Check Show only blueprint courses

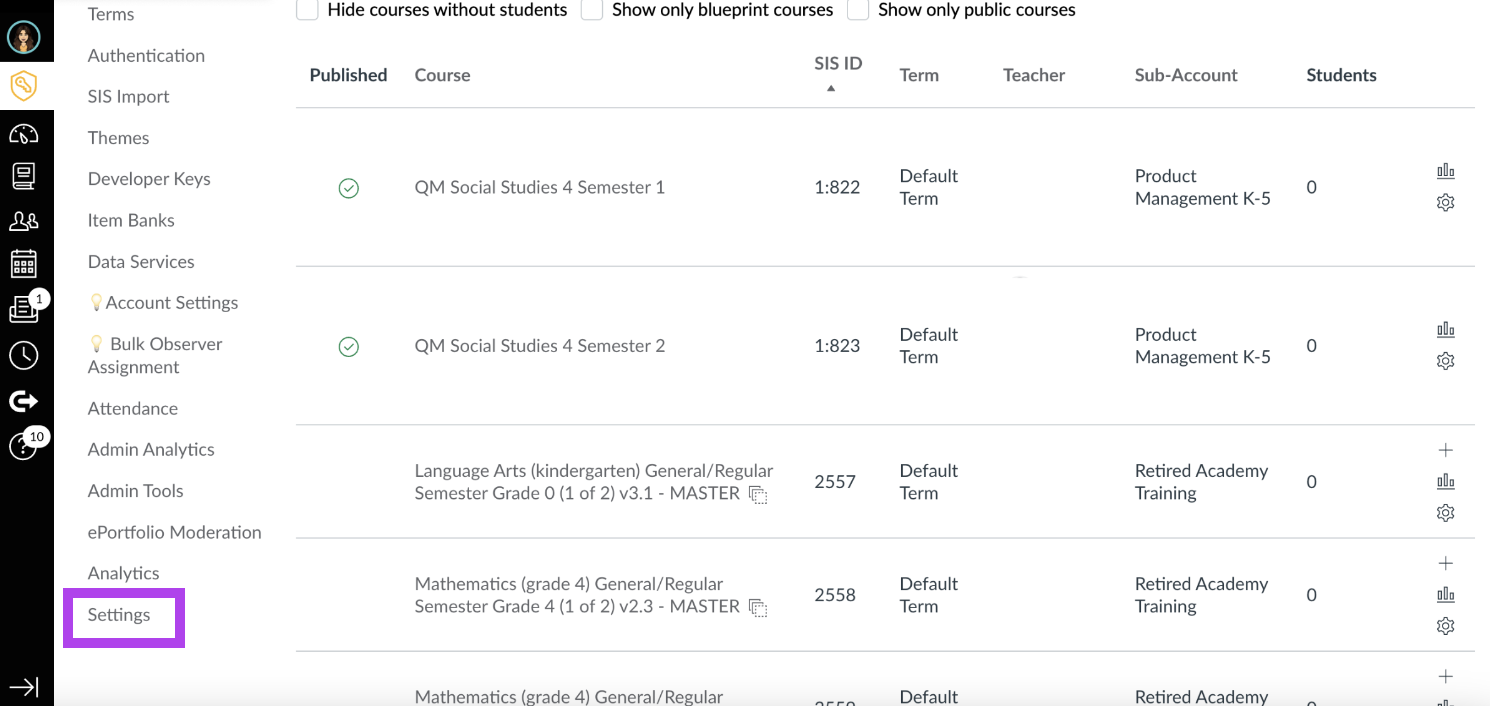(592, 10)
